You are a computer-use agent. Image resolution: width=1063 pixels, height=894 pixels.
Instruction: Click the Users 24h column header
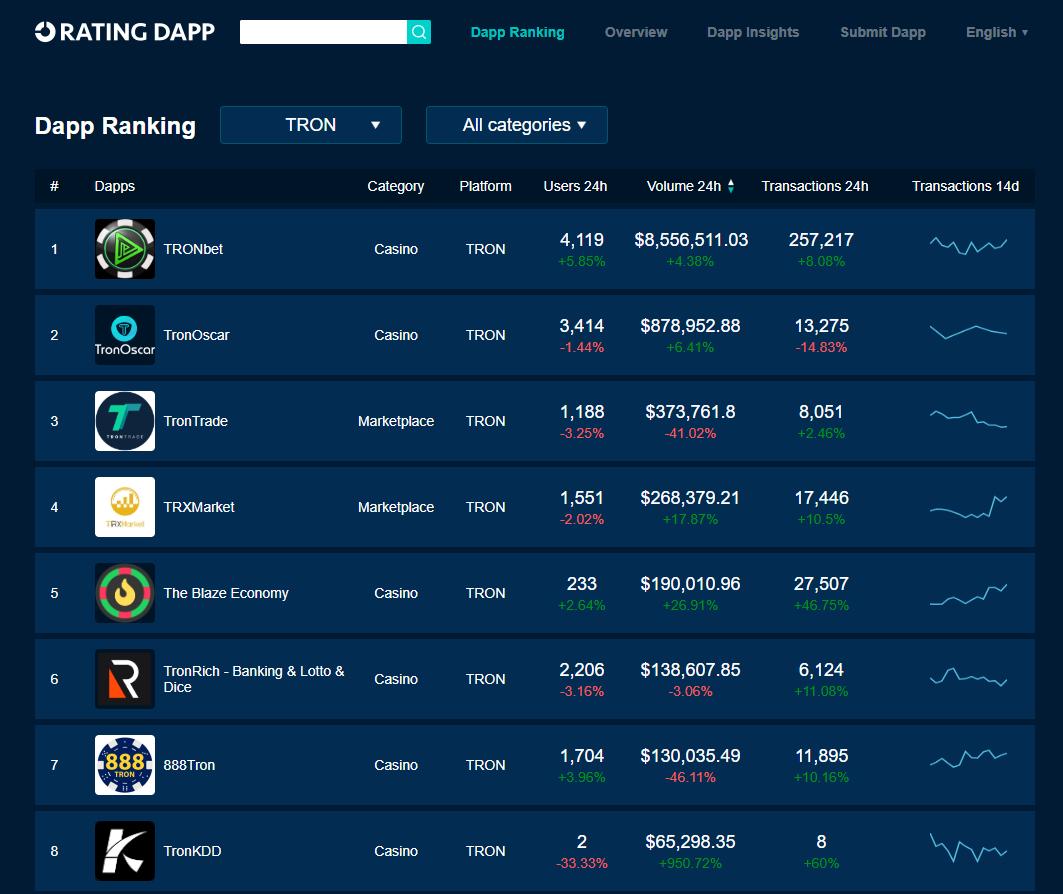pos(575,186)
